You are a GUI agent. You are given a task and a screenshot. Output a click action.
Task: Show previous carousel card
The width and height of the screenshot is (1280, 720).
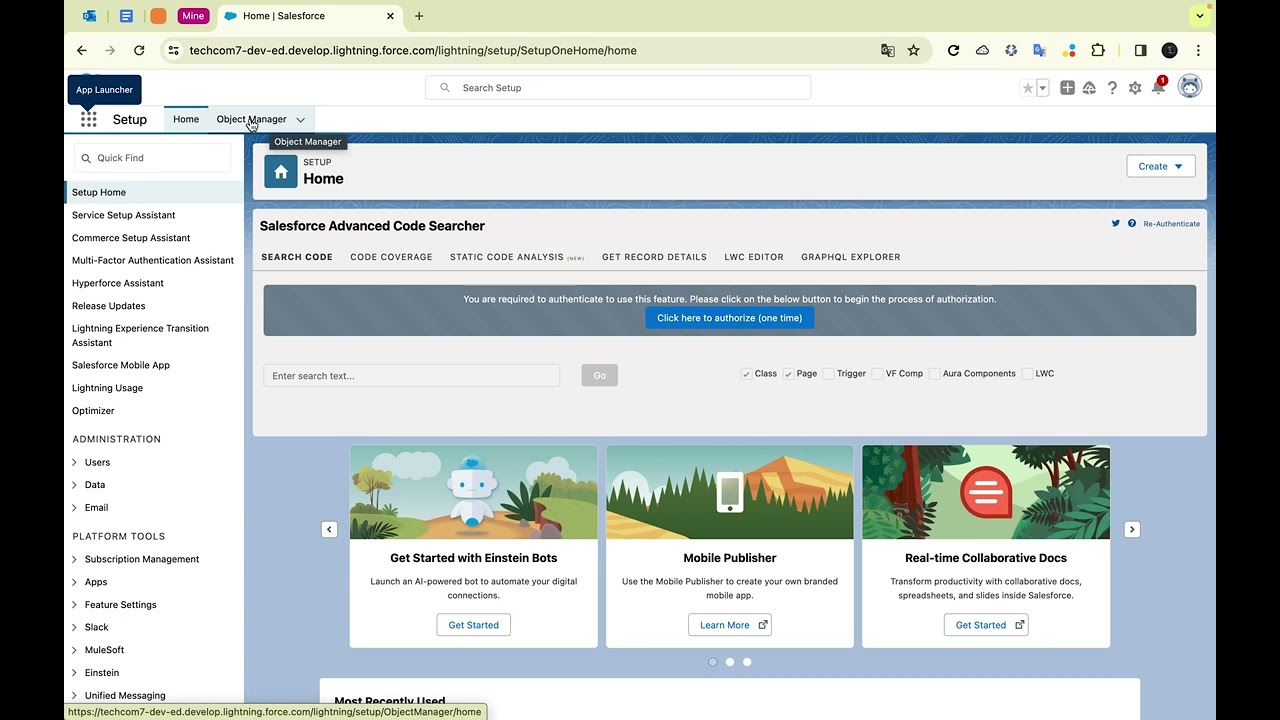329,529
